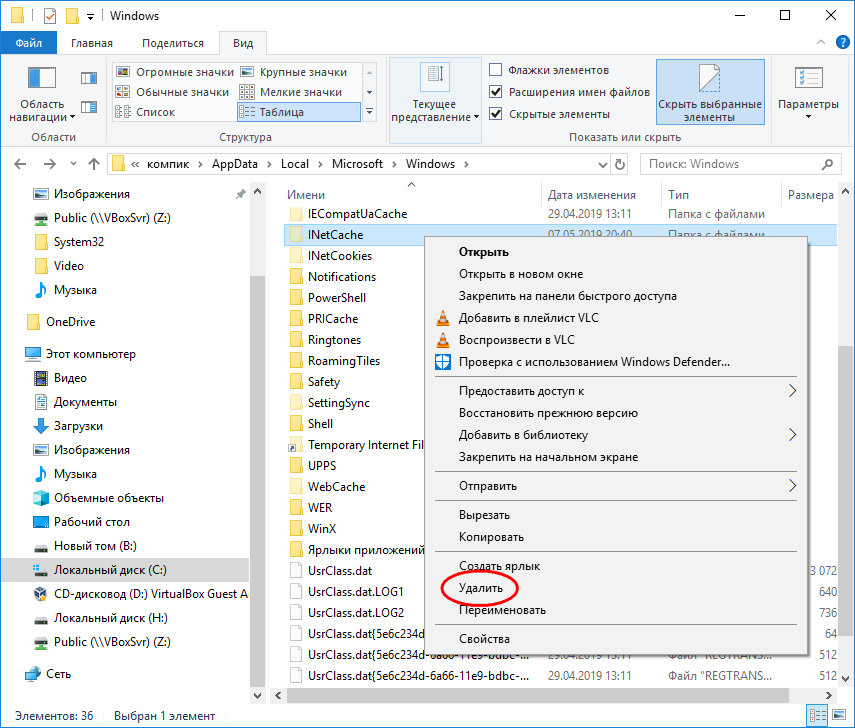Expand Добавить в библиотеку submenu
855x728 pixels.
tap(616, 435)
